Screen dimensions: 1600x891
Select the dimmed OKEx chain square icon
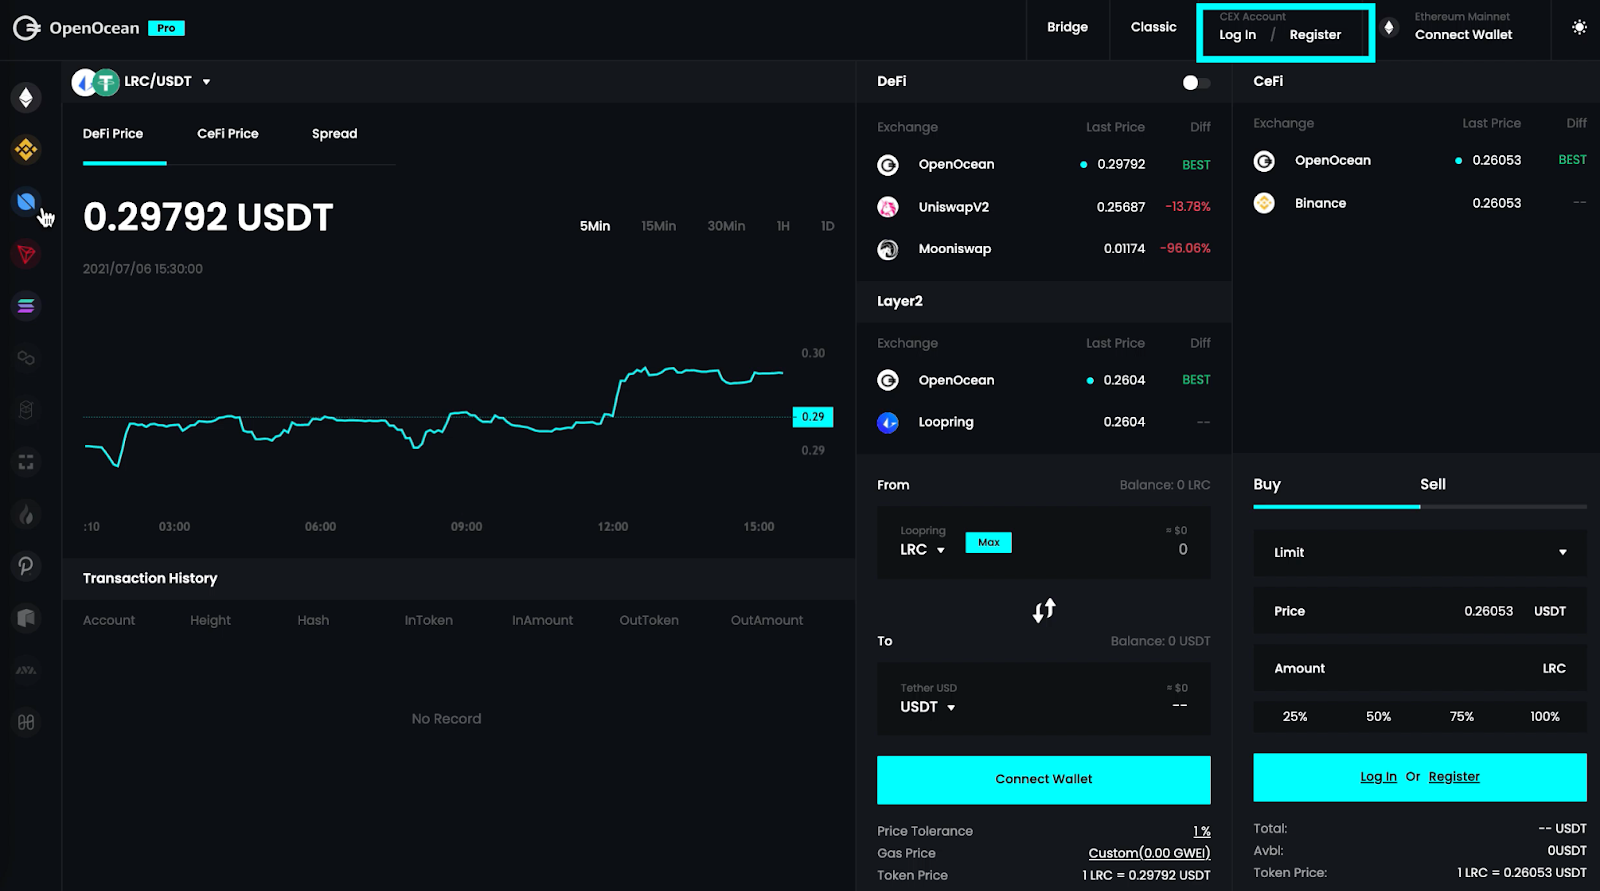[x=26, y=462]
